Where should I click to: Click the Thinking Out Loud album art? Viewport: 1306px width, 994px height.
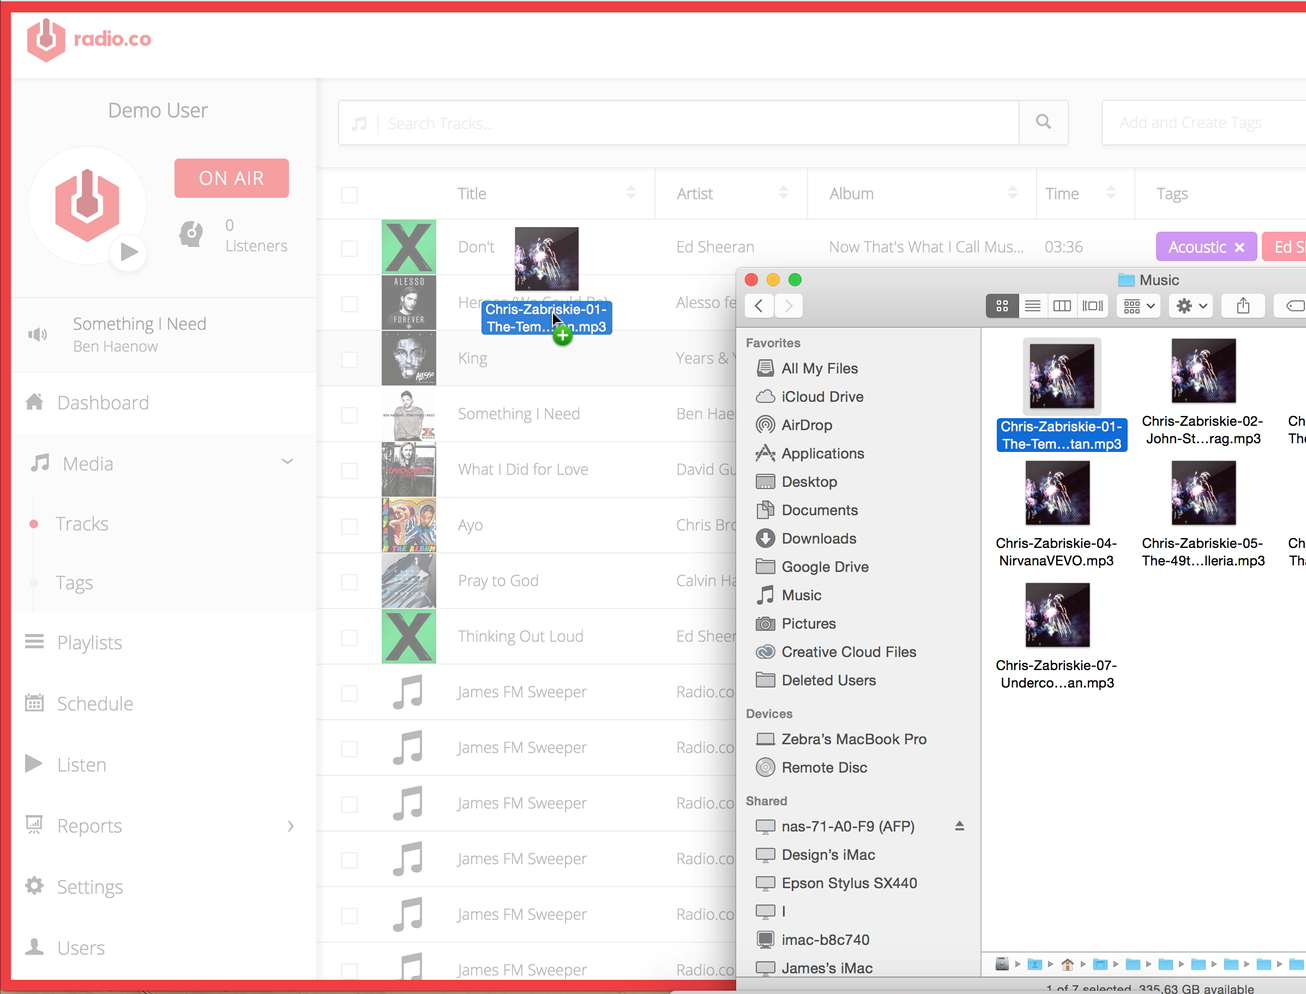[409, 636]
